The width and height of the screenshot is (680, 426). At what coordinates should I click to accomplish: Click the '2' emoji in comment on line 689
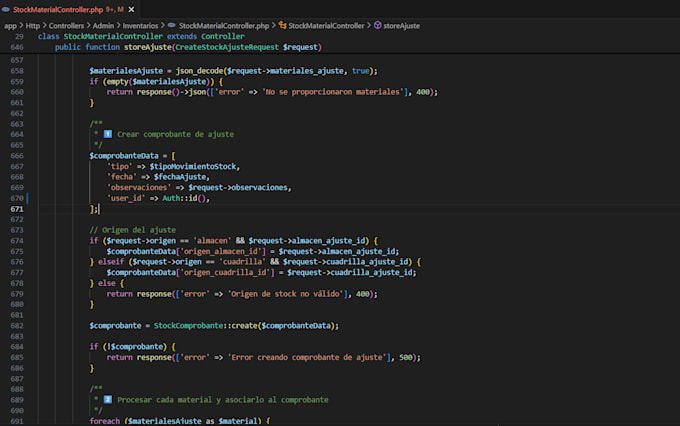click(x=108, y=400)
